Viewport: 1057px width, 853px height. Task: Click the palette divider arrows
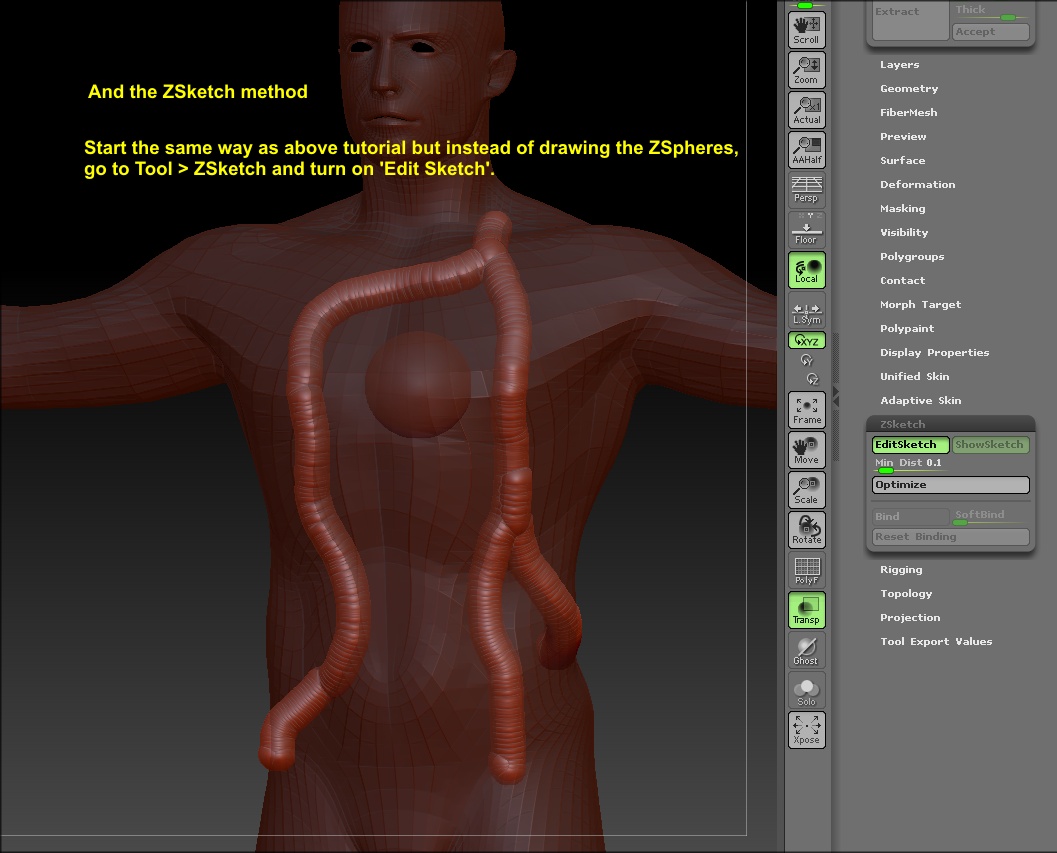(836, 396)
